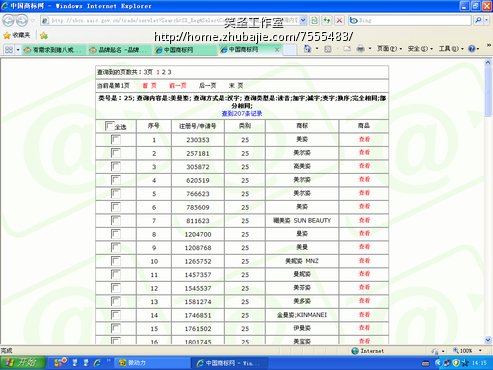The width and height of the screenshot is (493, 370).
Task: Toggle Compatibility View icon beside address bar
Action: point(314,20)
